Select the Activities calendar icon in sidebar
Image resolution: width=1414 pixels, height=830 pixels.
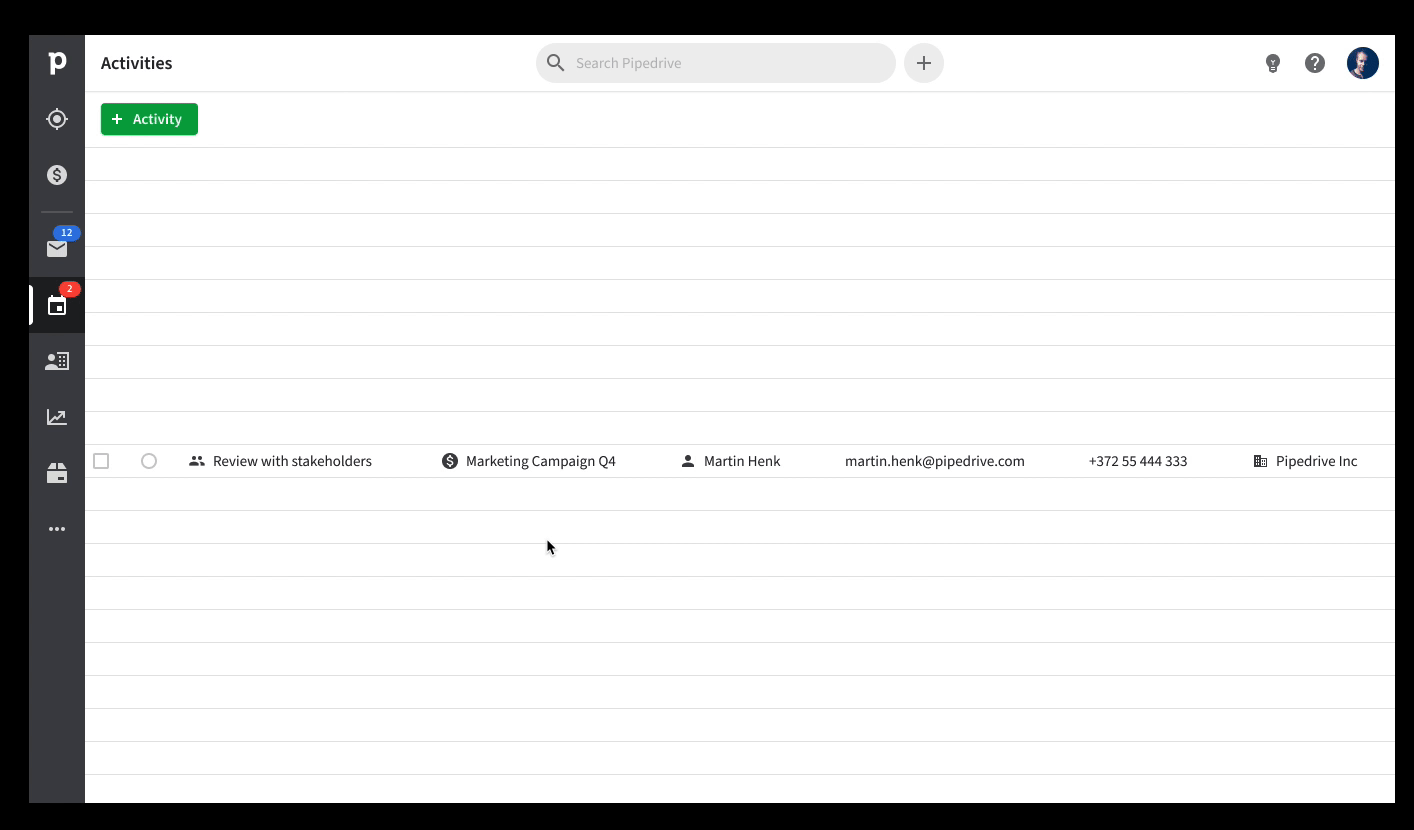(57, 305)
